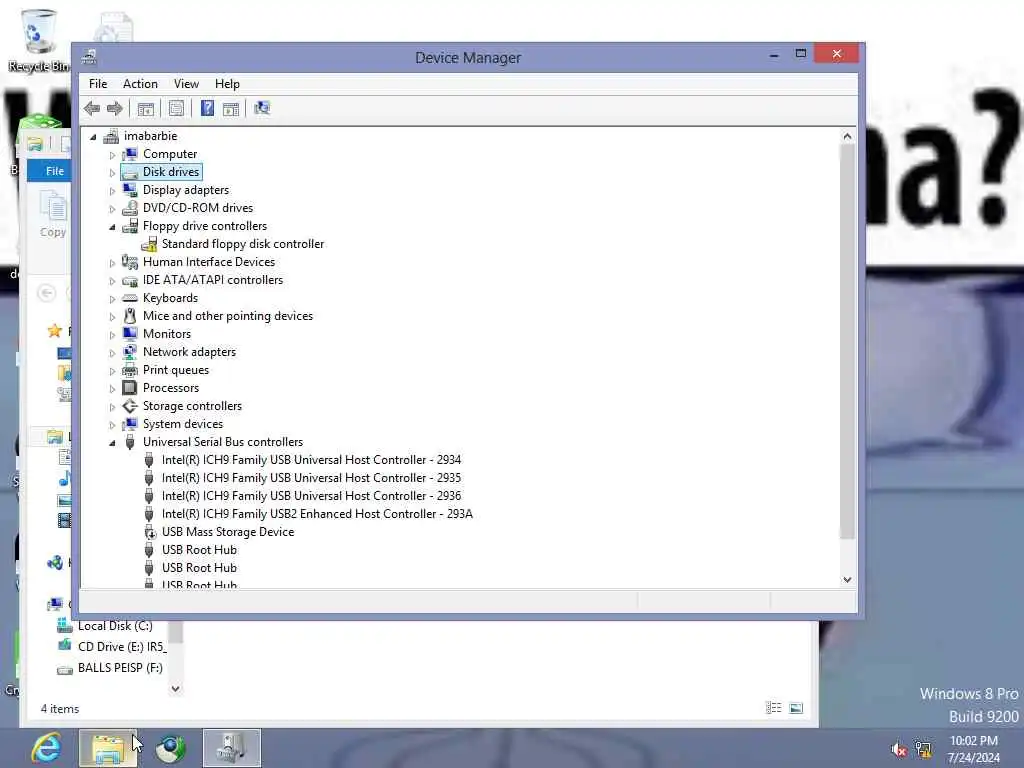The width and height of the screenshot is (1024, 768).
Task: Click the Network adapters icon
Action: (130, 352)
